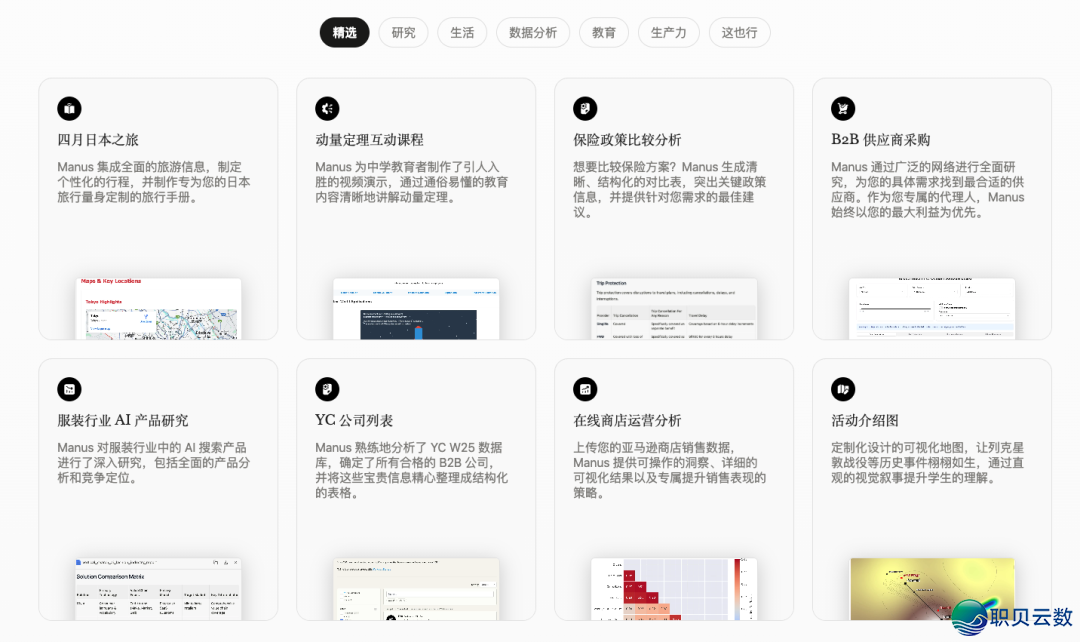Image resolution: width=1080 pixels, height=642 pixels.
Task: Open the Trip Protection table preview thumbnail
Action: coord(674,309)
